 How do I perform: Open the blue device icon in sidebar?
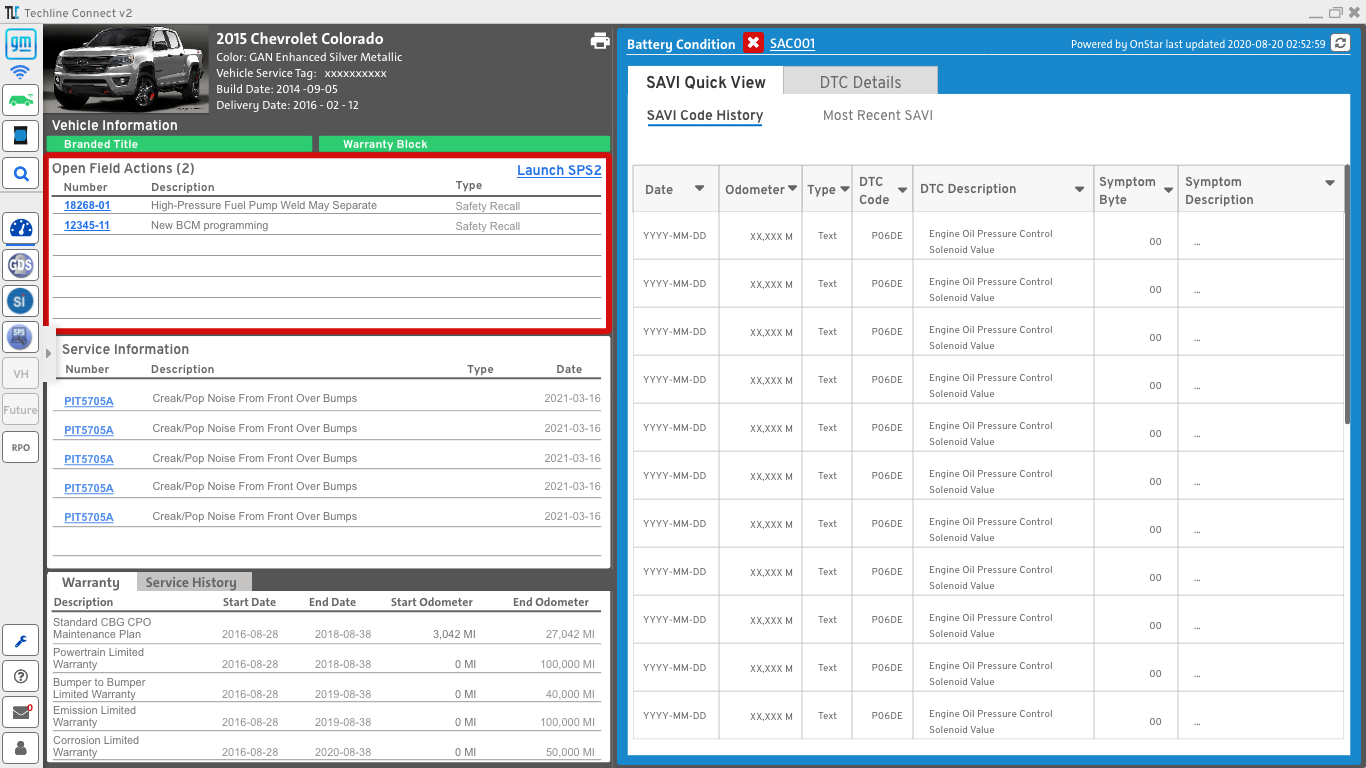tap(21, 135)
